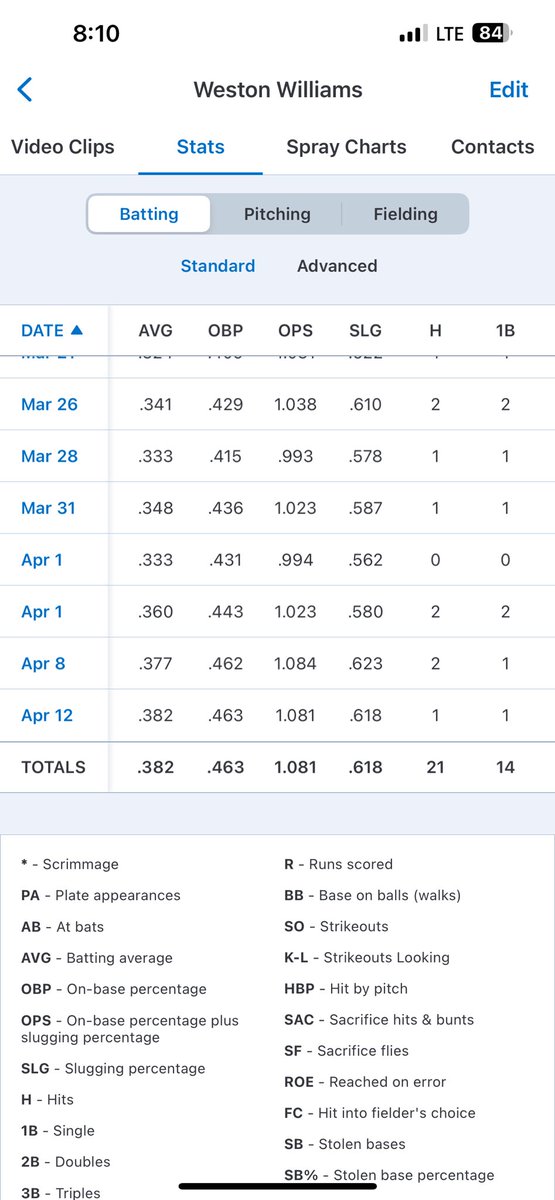Viewport: 555px width, 1200px height.
Task: Switch to the Pitching segment
Action: [x=277, y=214]
